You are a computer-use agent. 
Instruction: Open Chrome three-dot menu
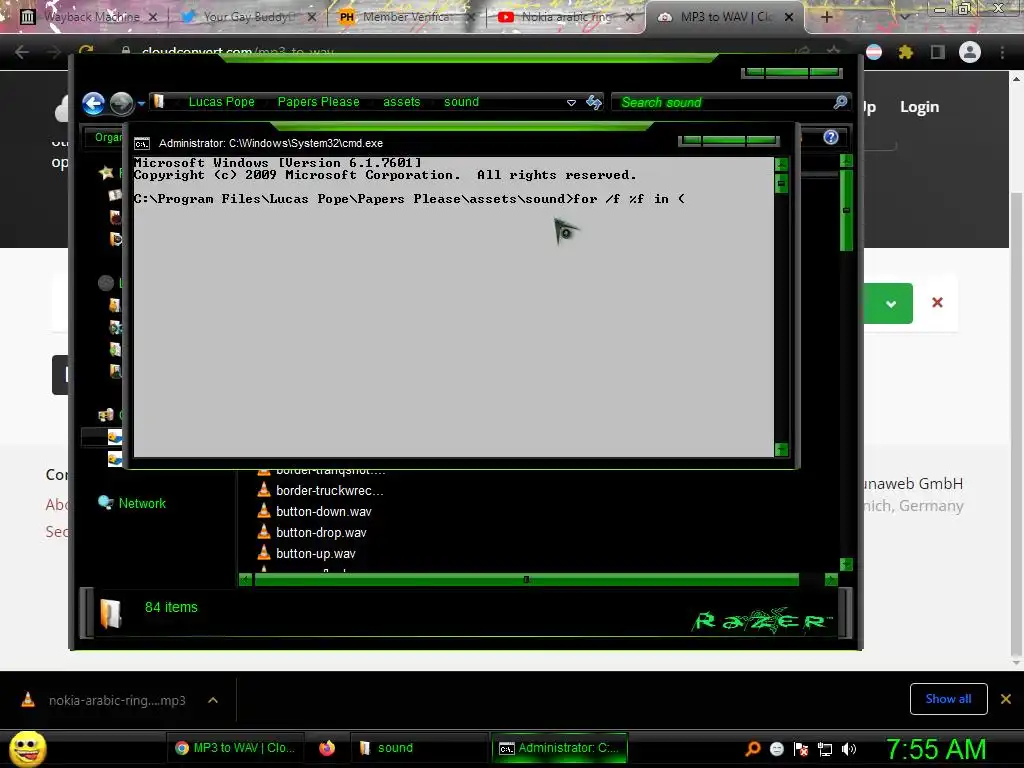click(1002, 52)
